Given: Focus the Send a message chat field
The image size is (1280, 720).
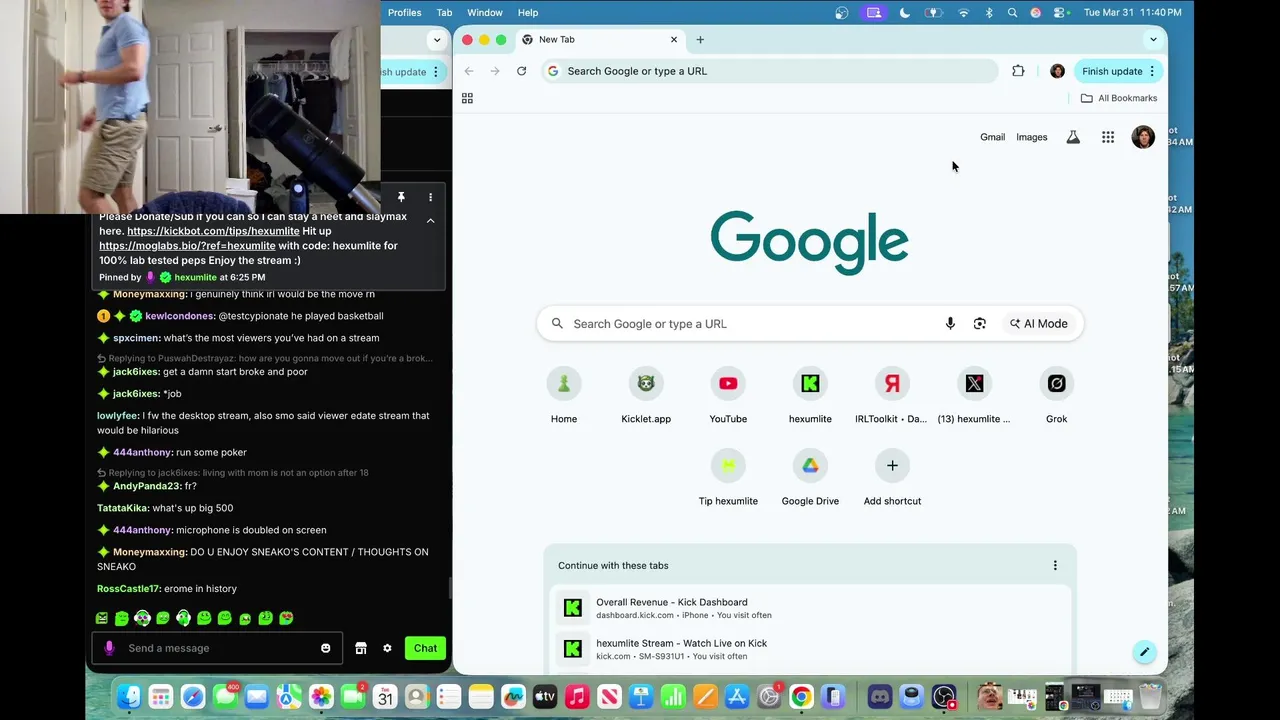Looking at the screenshot, I should pyautogui.click(x=217, y=648).
